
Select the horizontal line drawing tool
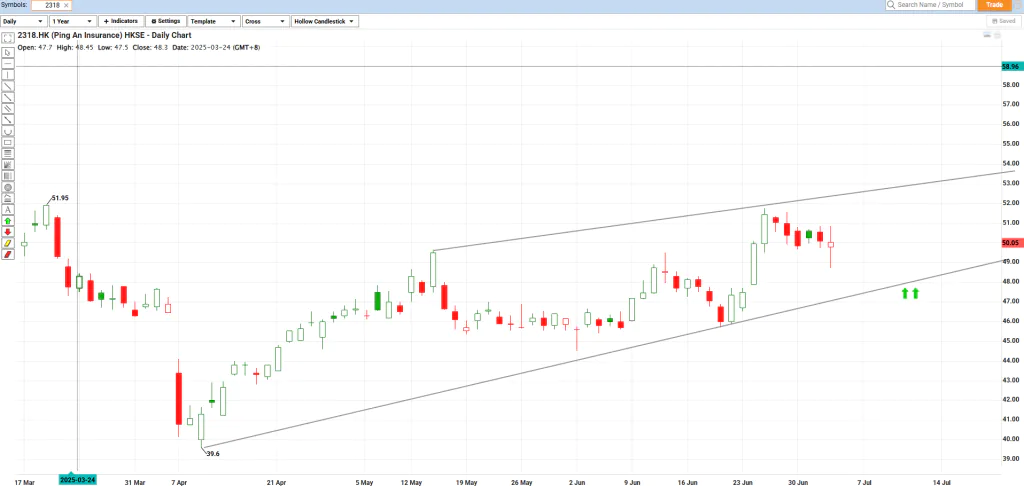(8, 63)
